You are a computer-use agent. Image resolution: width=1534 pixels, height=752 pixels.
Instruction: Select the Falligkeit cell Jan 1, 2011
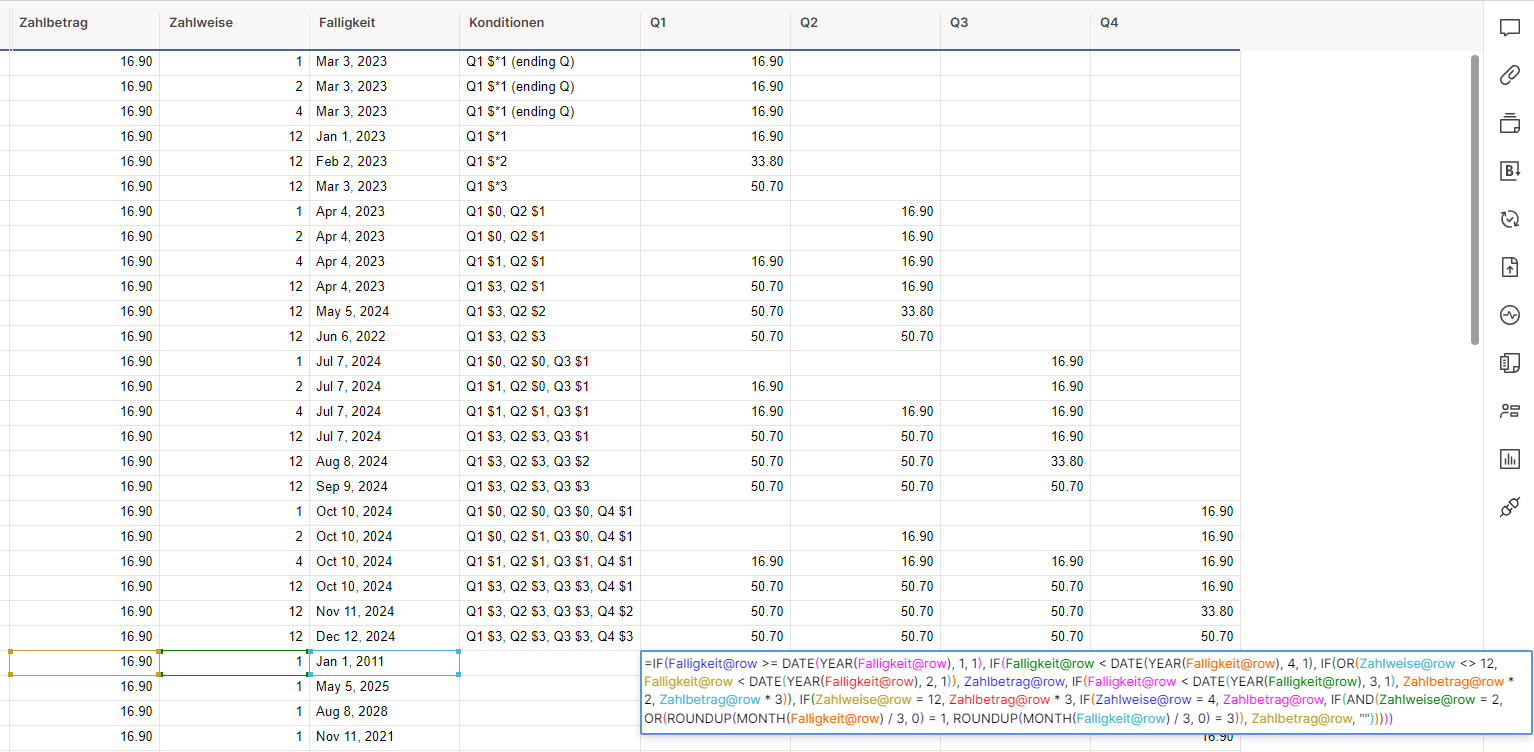click(x=385, y=661)
